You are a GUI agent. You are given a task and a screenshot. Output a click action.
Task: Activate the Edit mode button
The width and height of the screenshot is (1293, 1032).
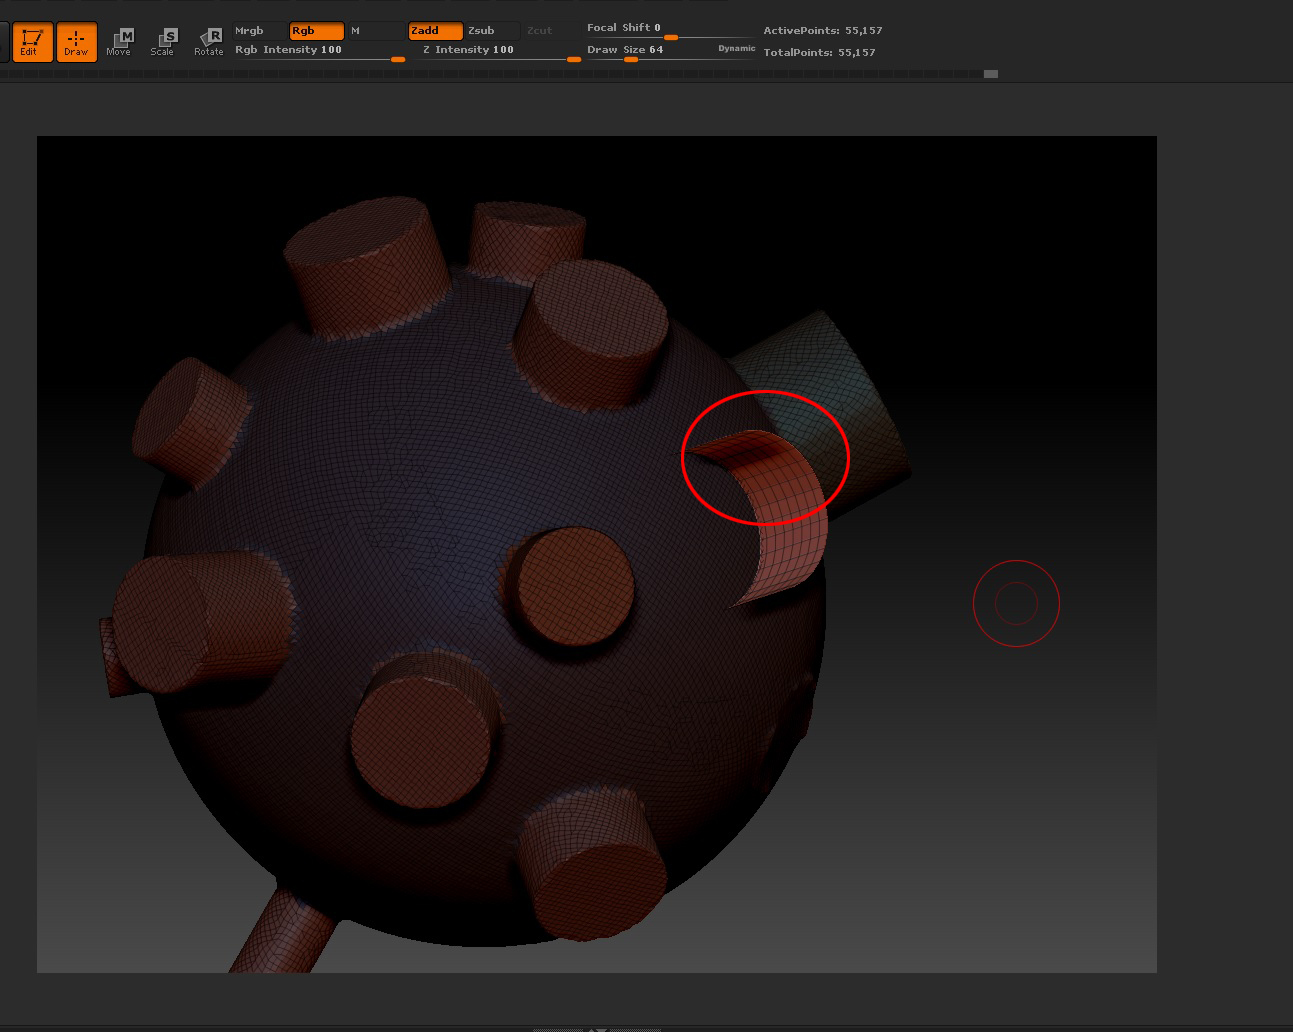tap(32, 42)
